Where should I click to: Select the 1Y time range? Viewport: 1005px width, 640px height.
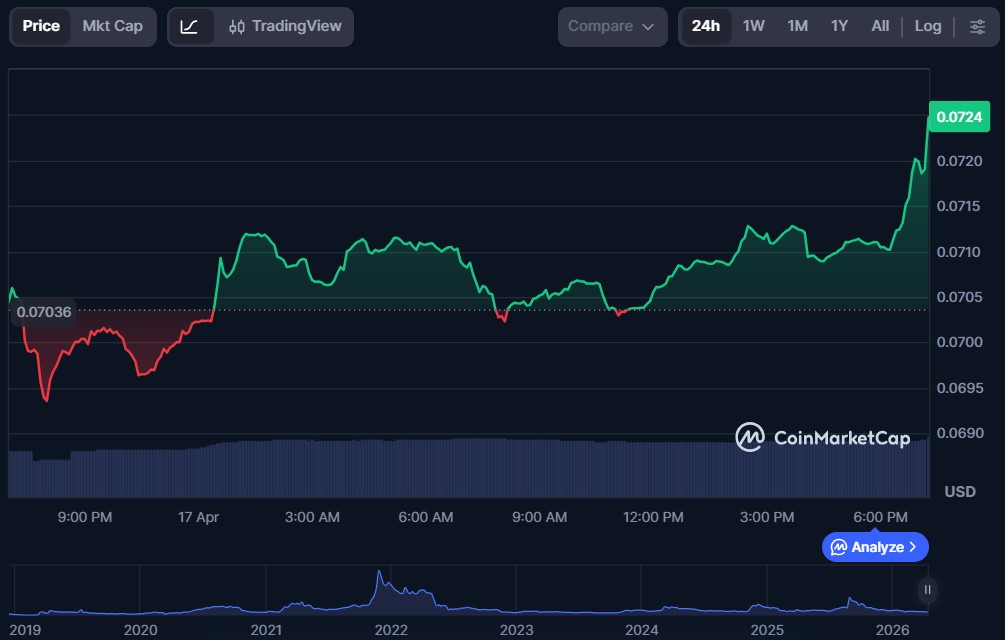(x=839, y=26)
